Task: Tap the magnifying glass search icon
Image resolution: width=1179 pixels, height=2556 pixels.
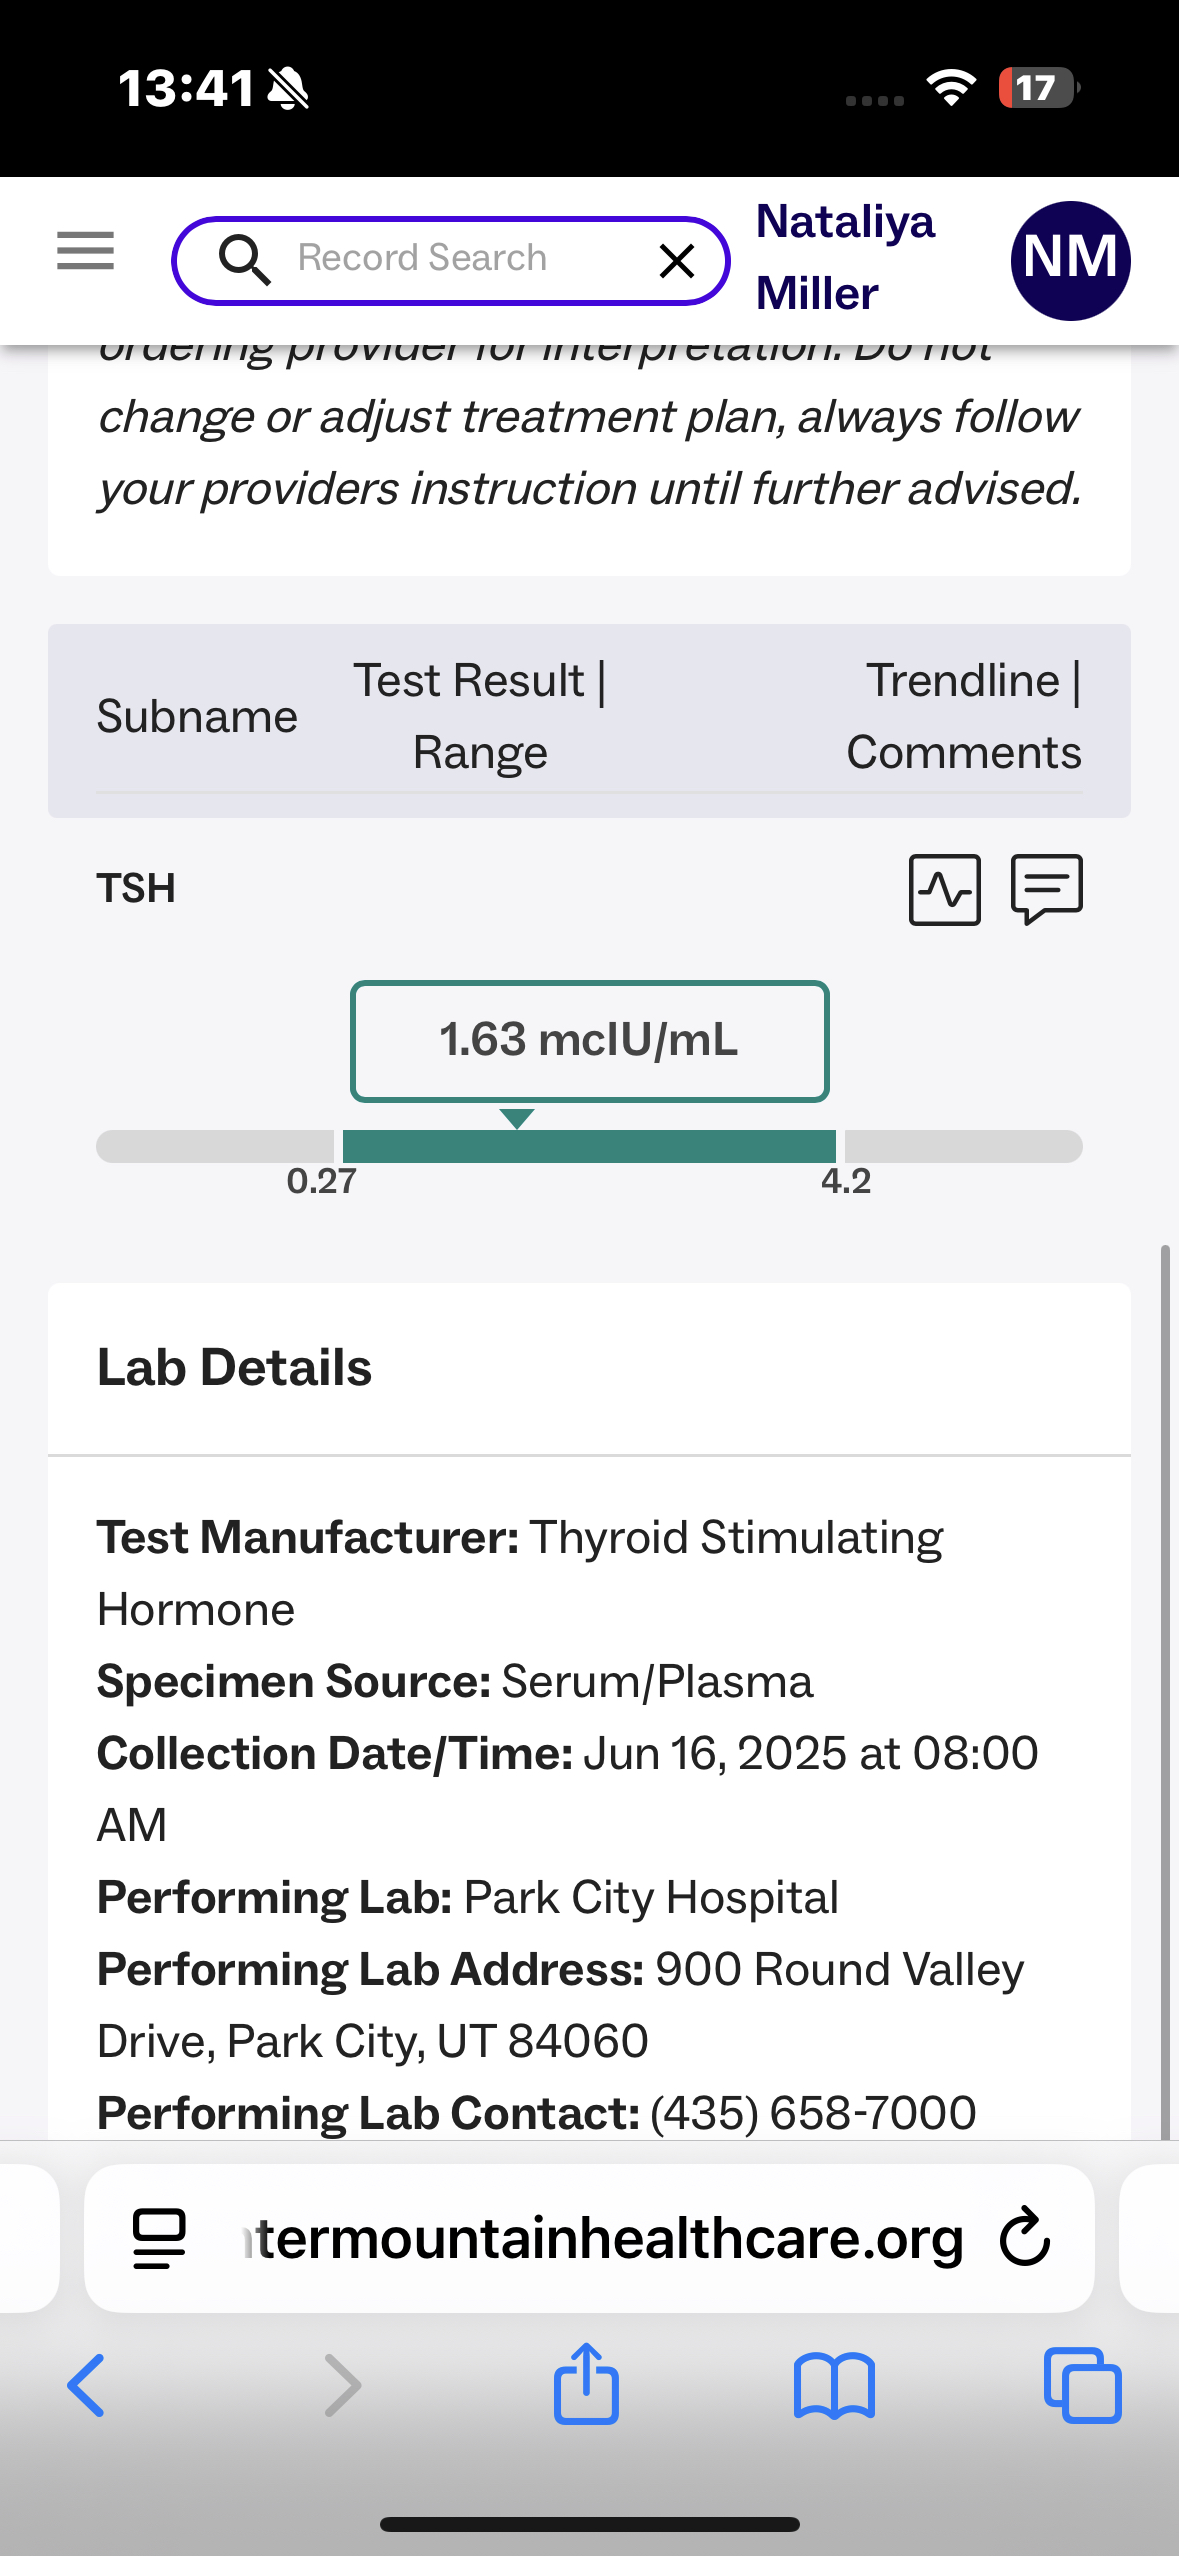Action: [244, 260]
